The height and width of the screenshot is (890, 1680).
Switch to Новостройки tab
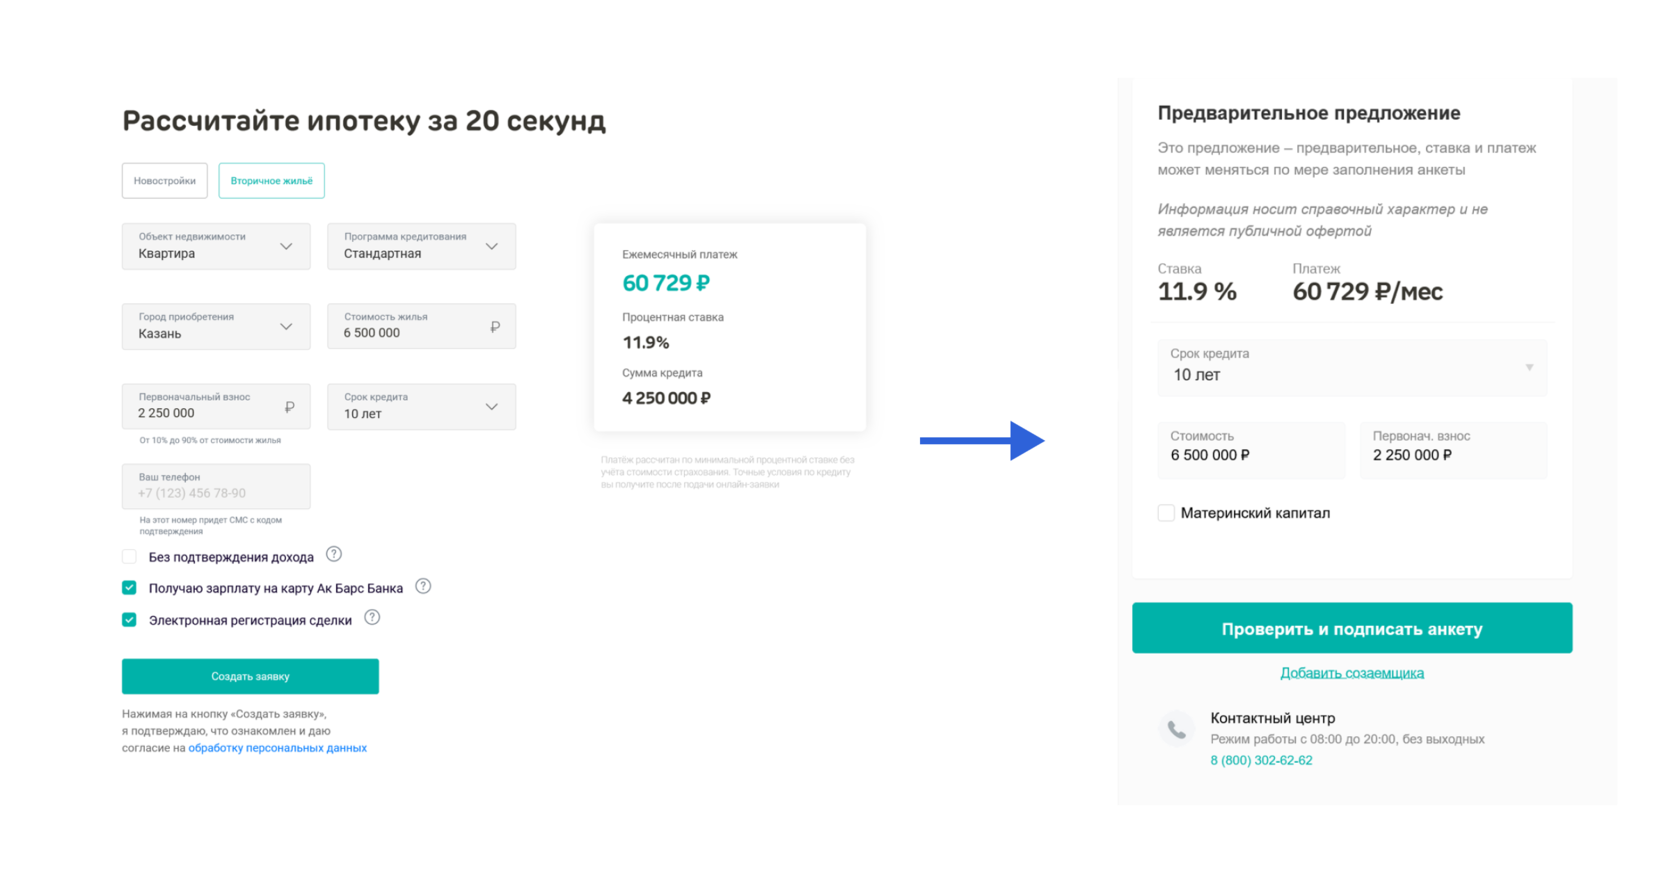(x=165, y=181)
